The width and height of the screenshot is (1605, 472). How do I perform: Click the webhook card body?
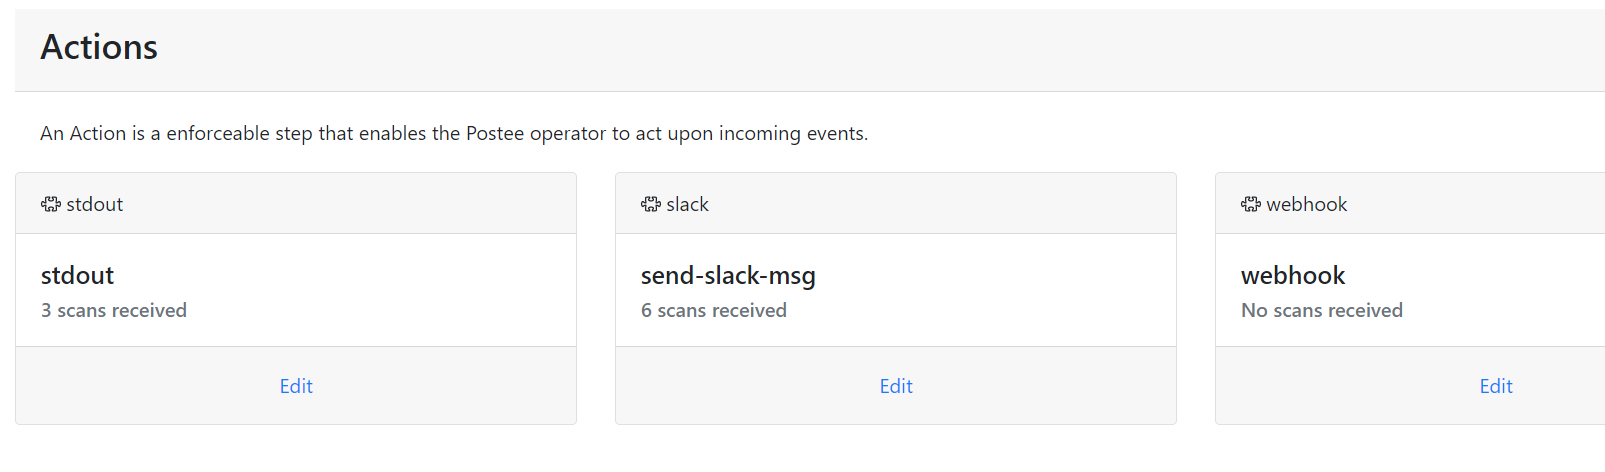click(1410, 290)
